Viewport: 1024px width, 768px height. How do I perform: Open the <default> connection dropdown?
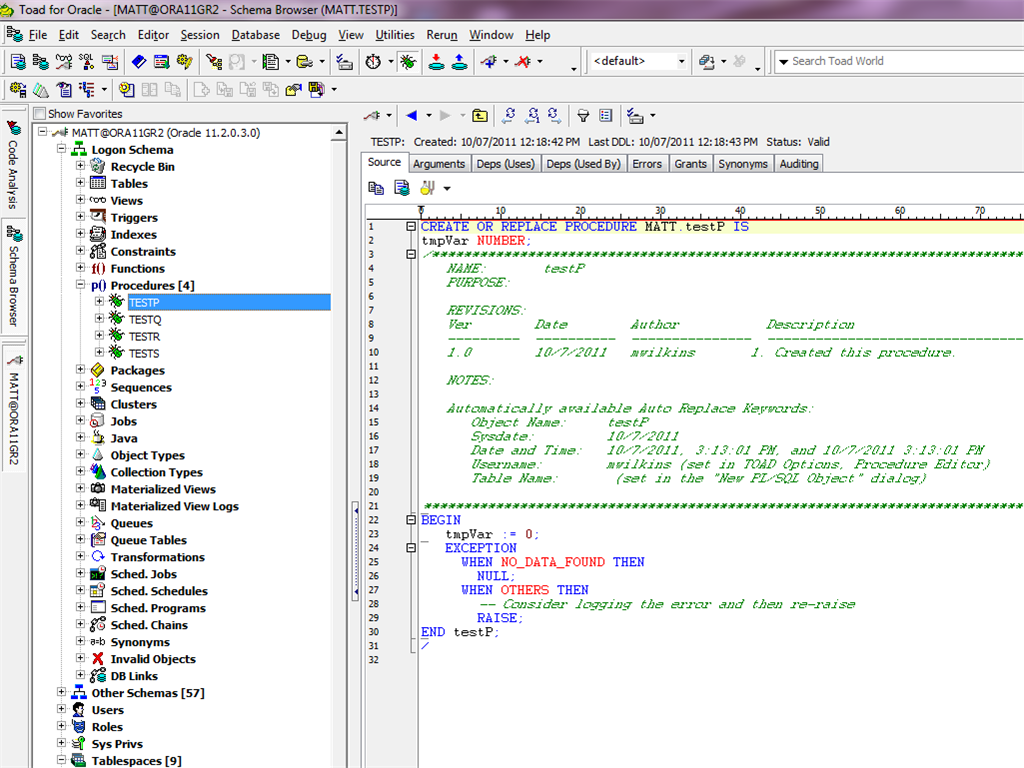(x=682, y=60)
